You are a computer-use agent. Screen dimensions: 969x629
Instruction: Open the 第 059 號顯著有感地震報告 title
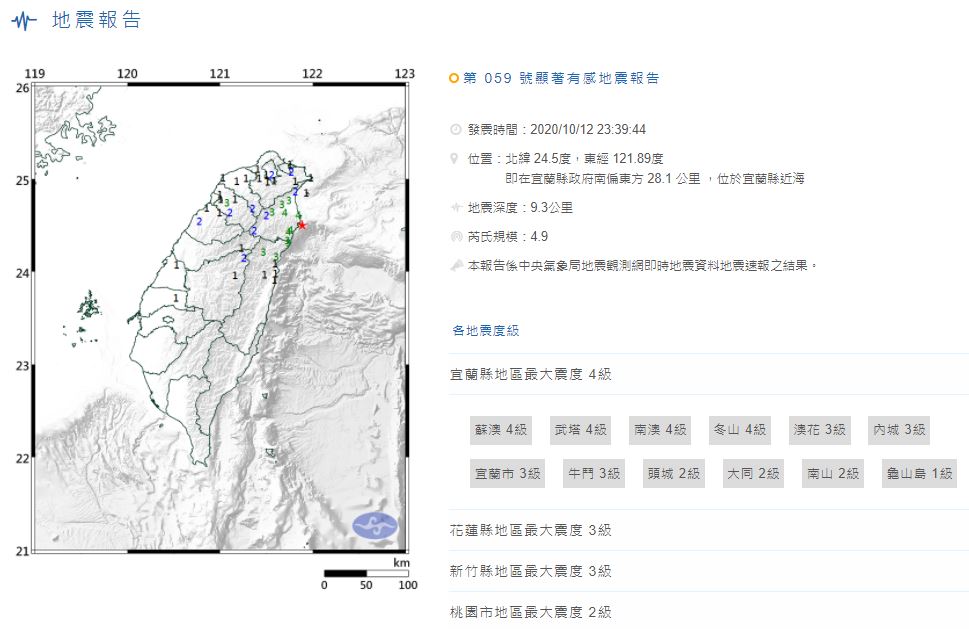point(561,78)
